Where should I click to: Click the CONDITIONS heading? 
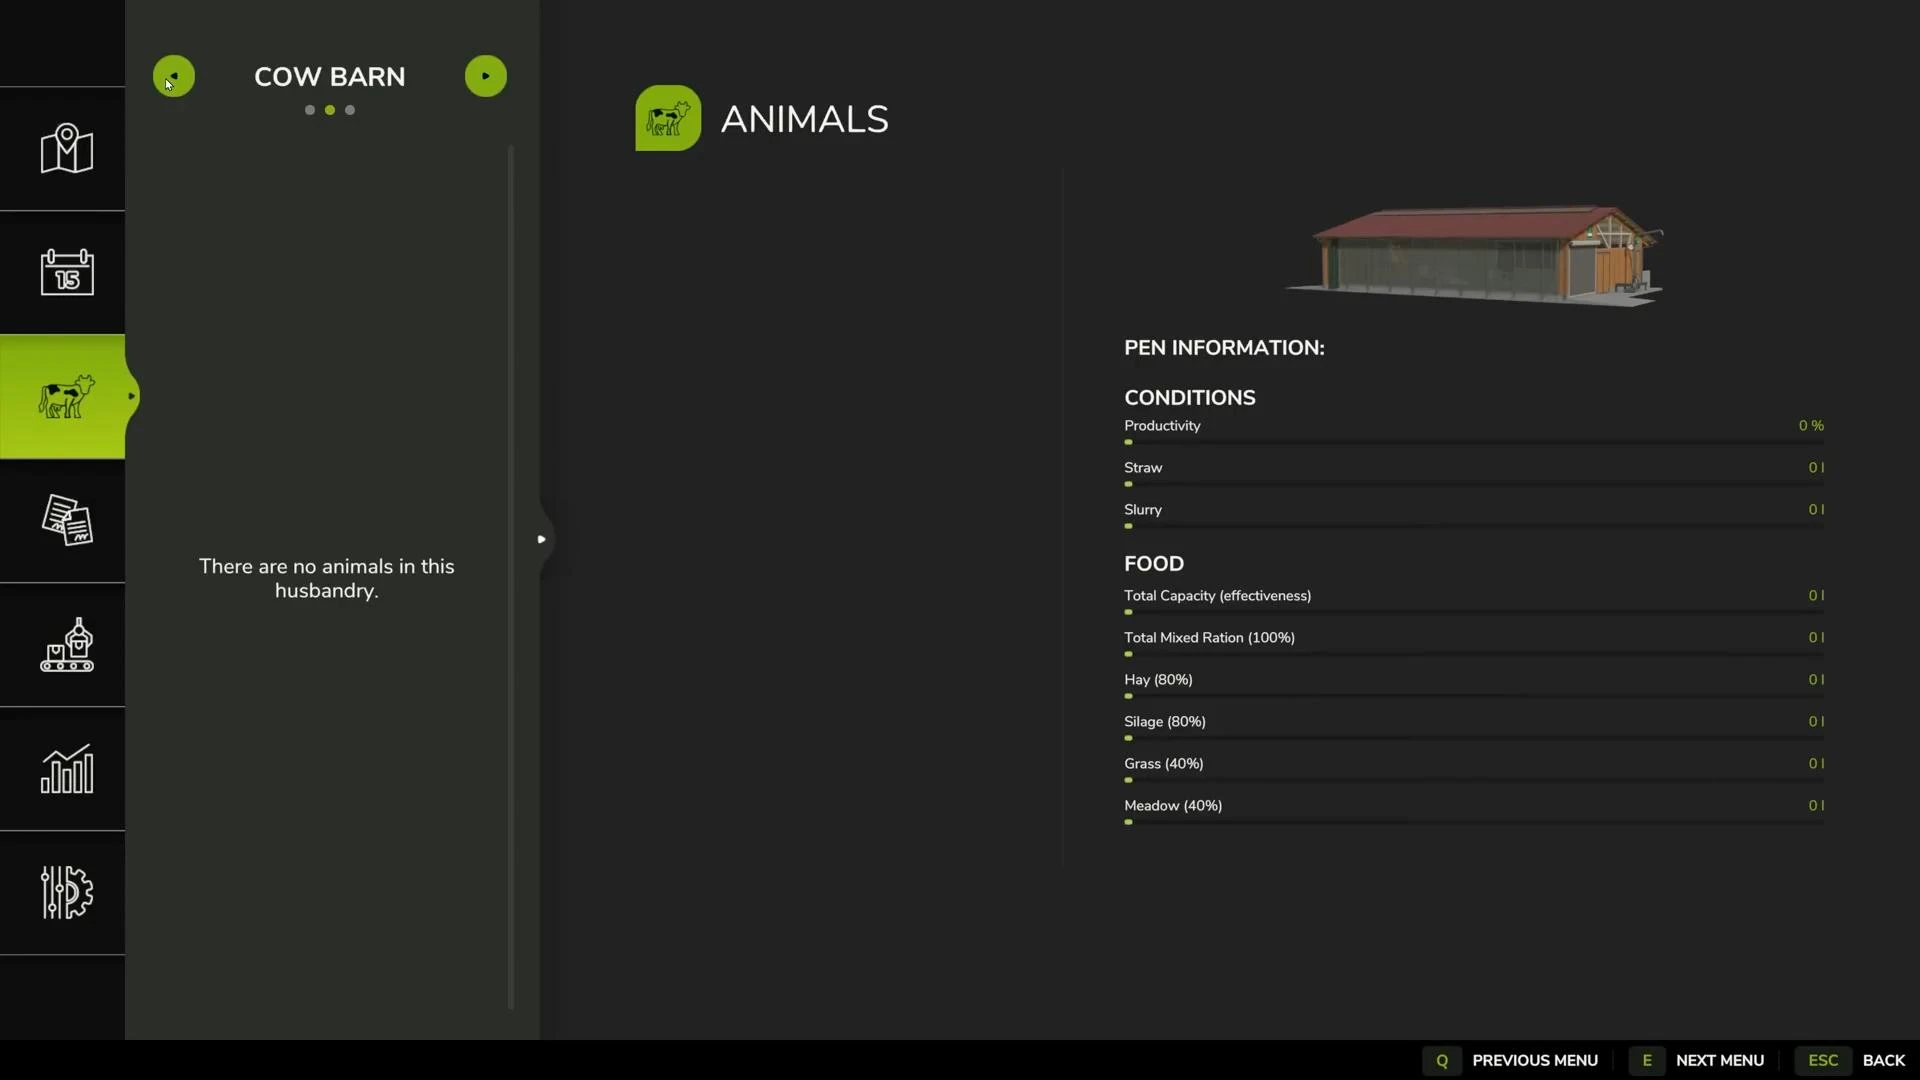[x=1190, y=397]
